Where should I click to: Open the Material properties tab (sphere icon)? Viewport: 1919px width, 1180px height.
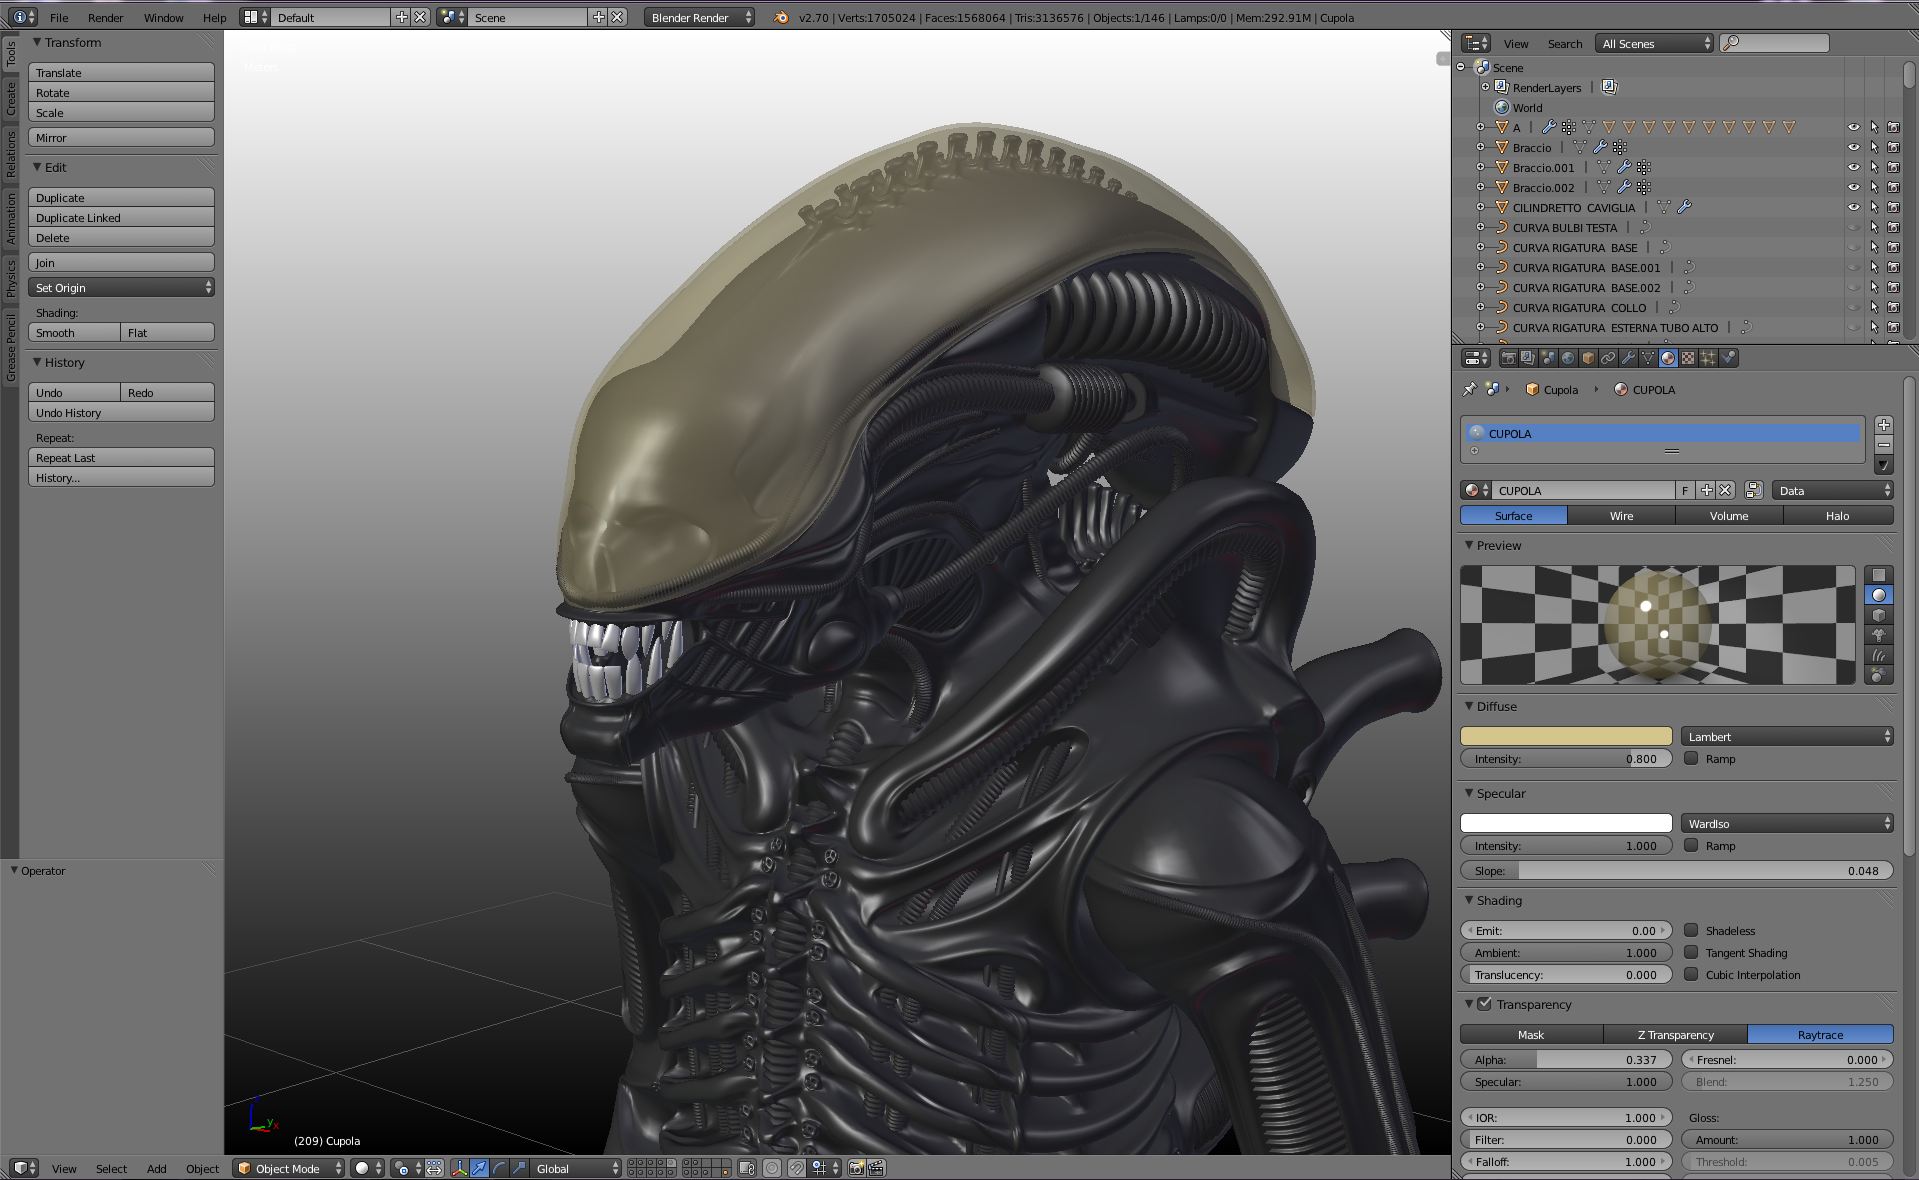coord(1668,358)
